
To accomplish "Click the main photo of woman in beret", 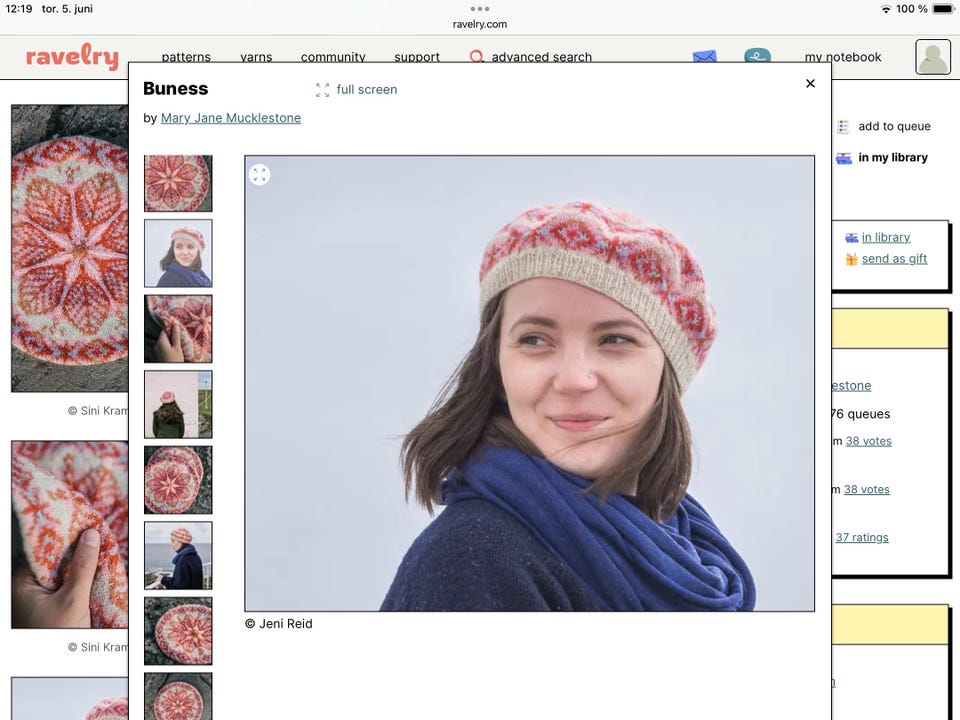I will tap(530, 383).
